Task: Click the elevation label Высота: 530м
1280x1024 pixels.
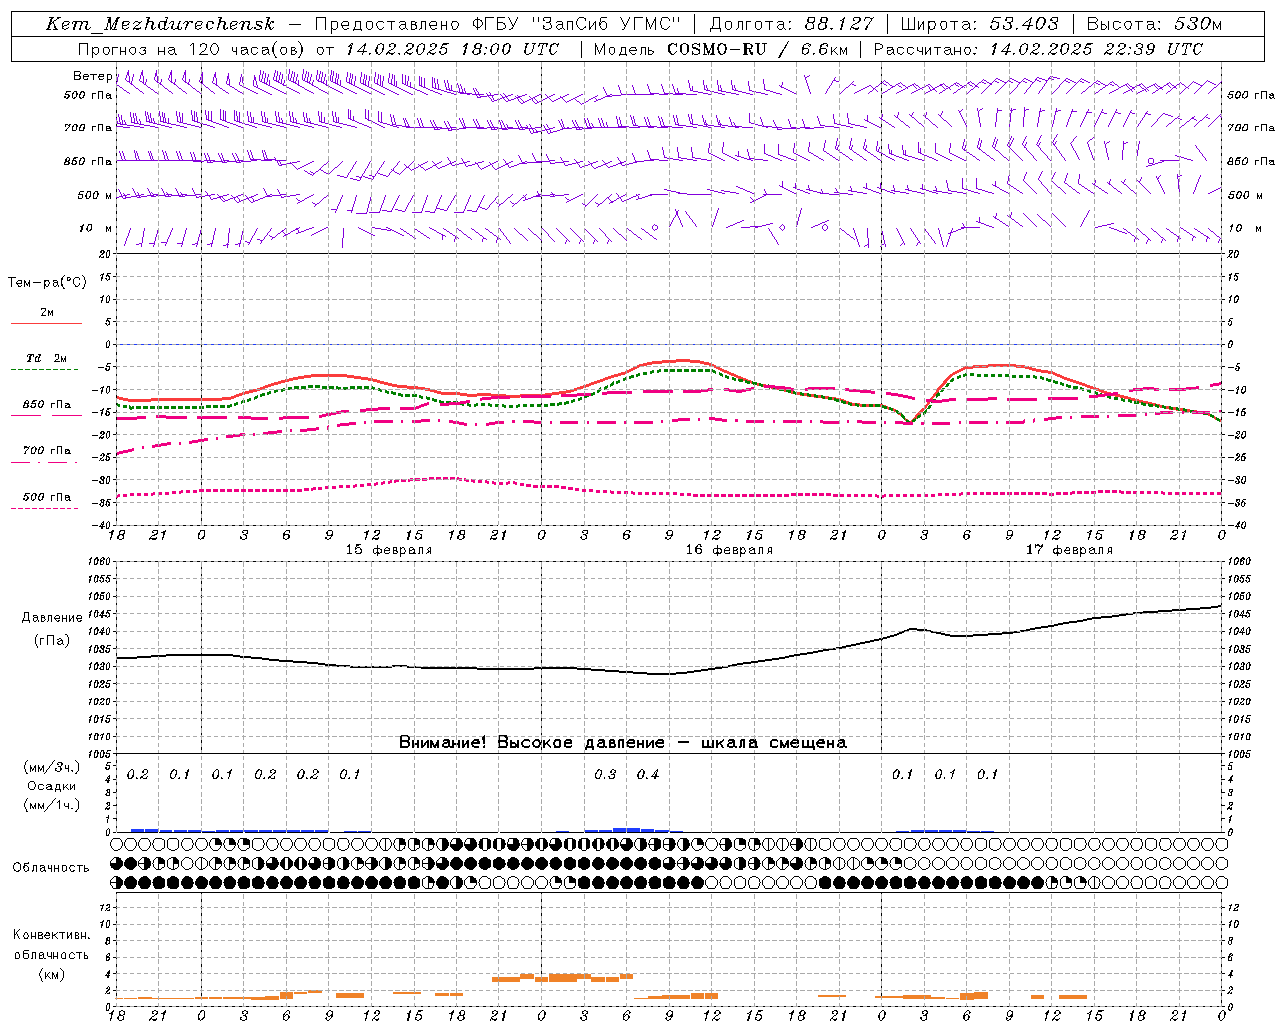Action: click(1154, 24)
